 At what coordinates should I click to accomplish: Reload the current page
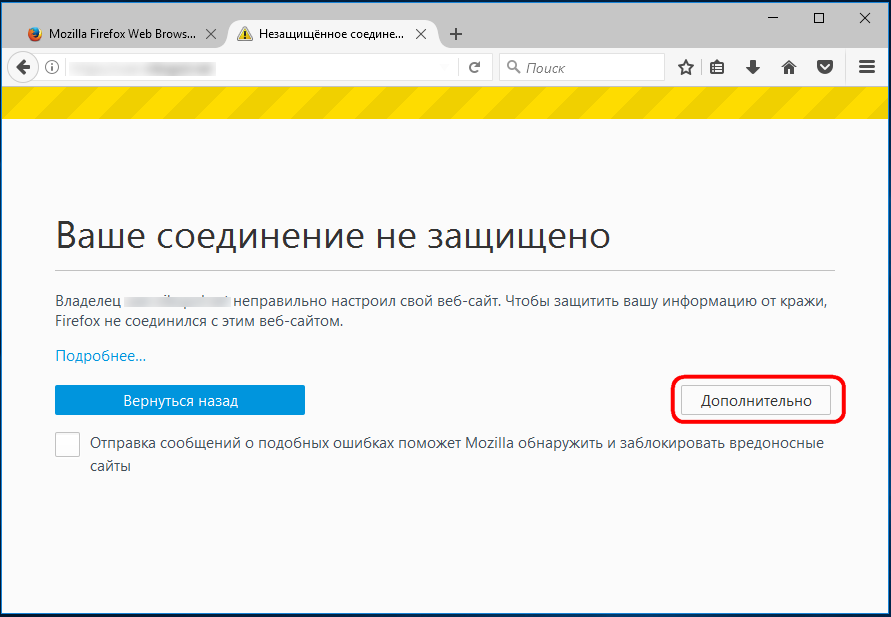coord(474,68)
